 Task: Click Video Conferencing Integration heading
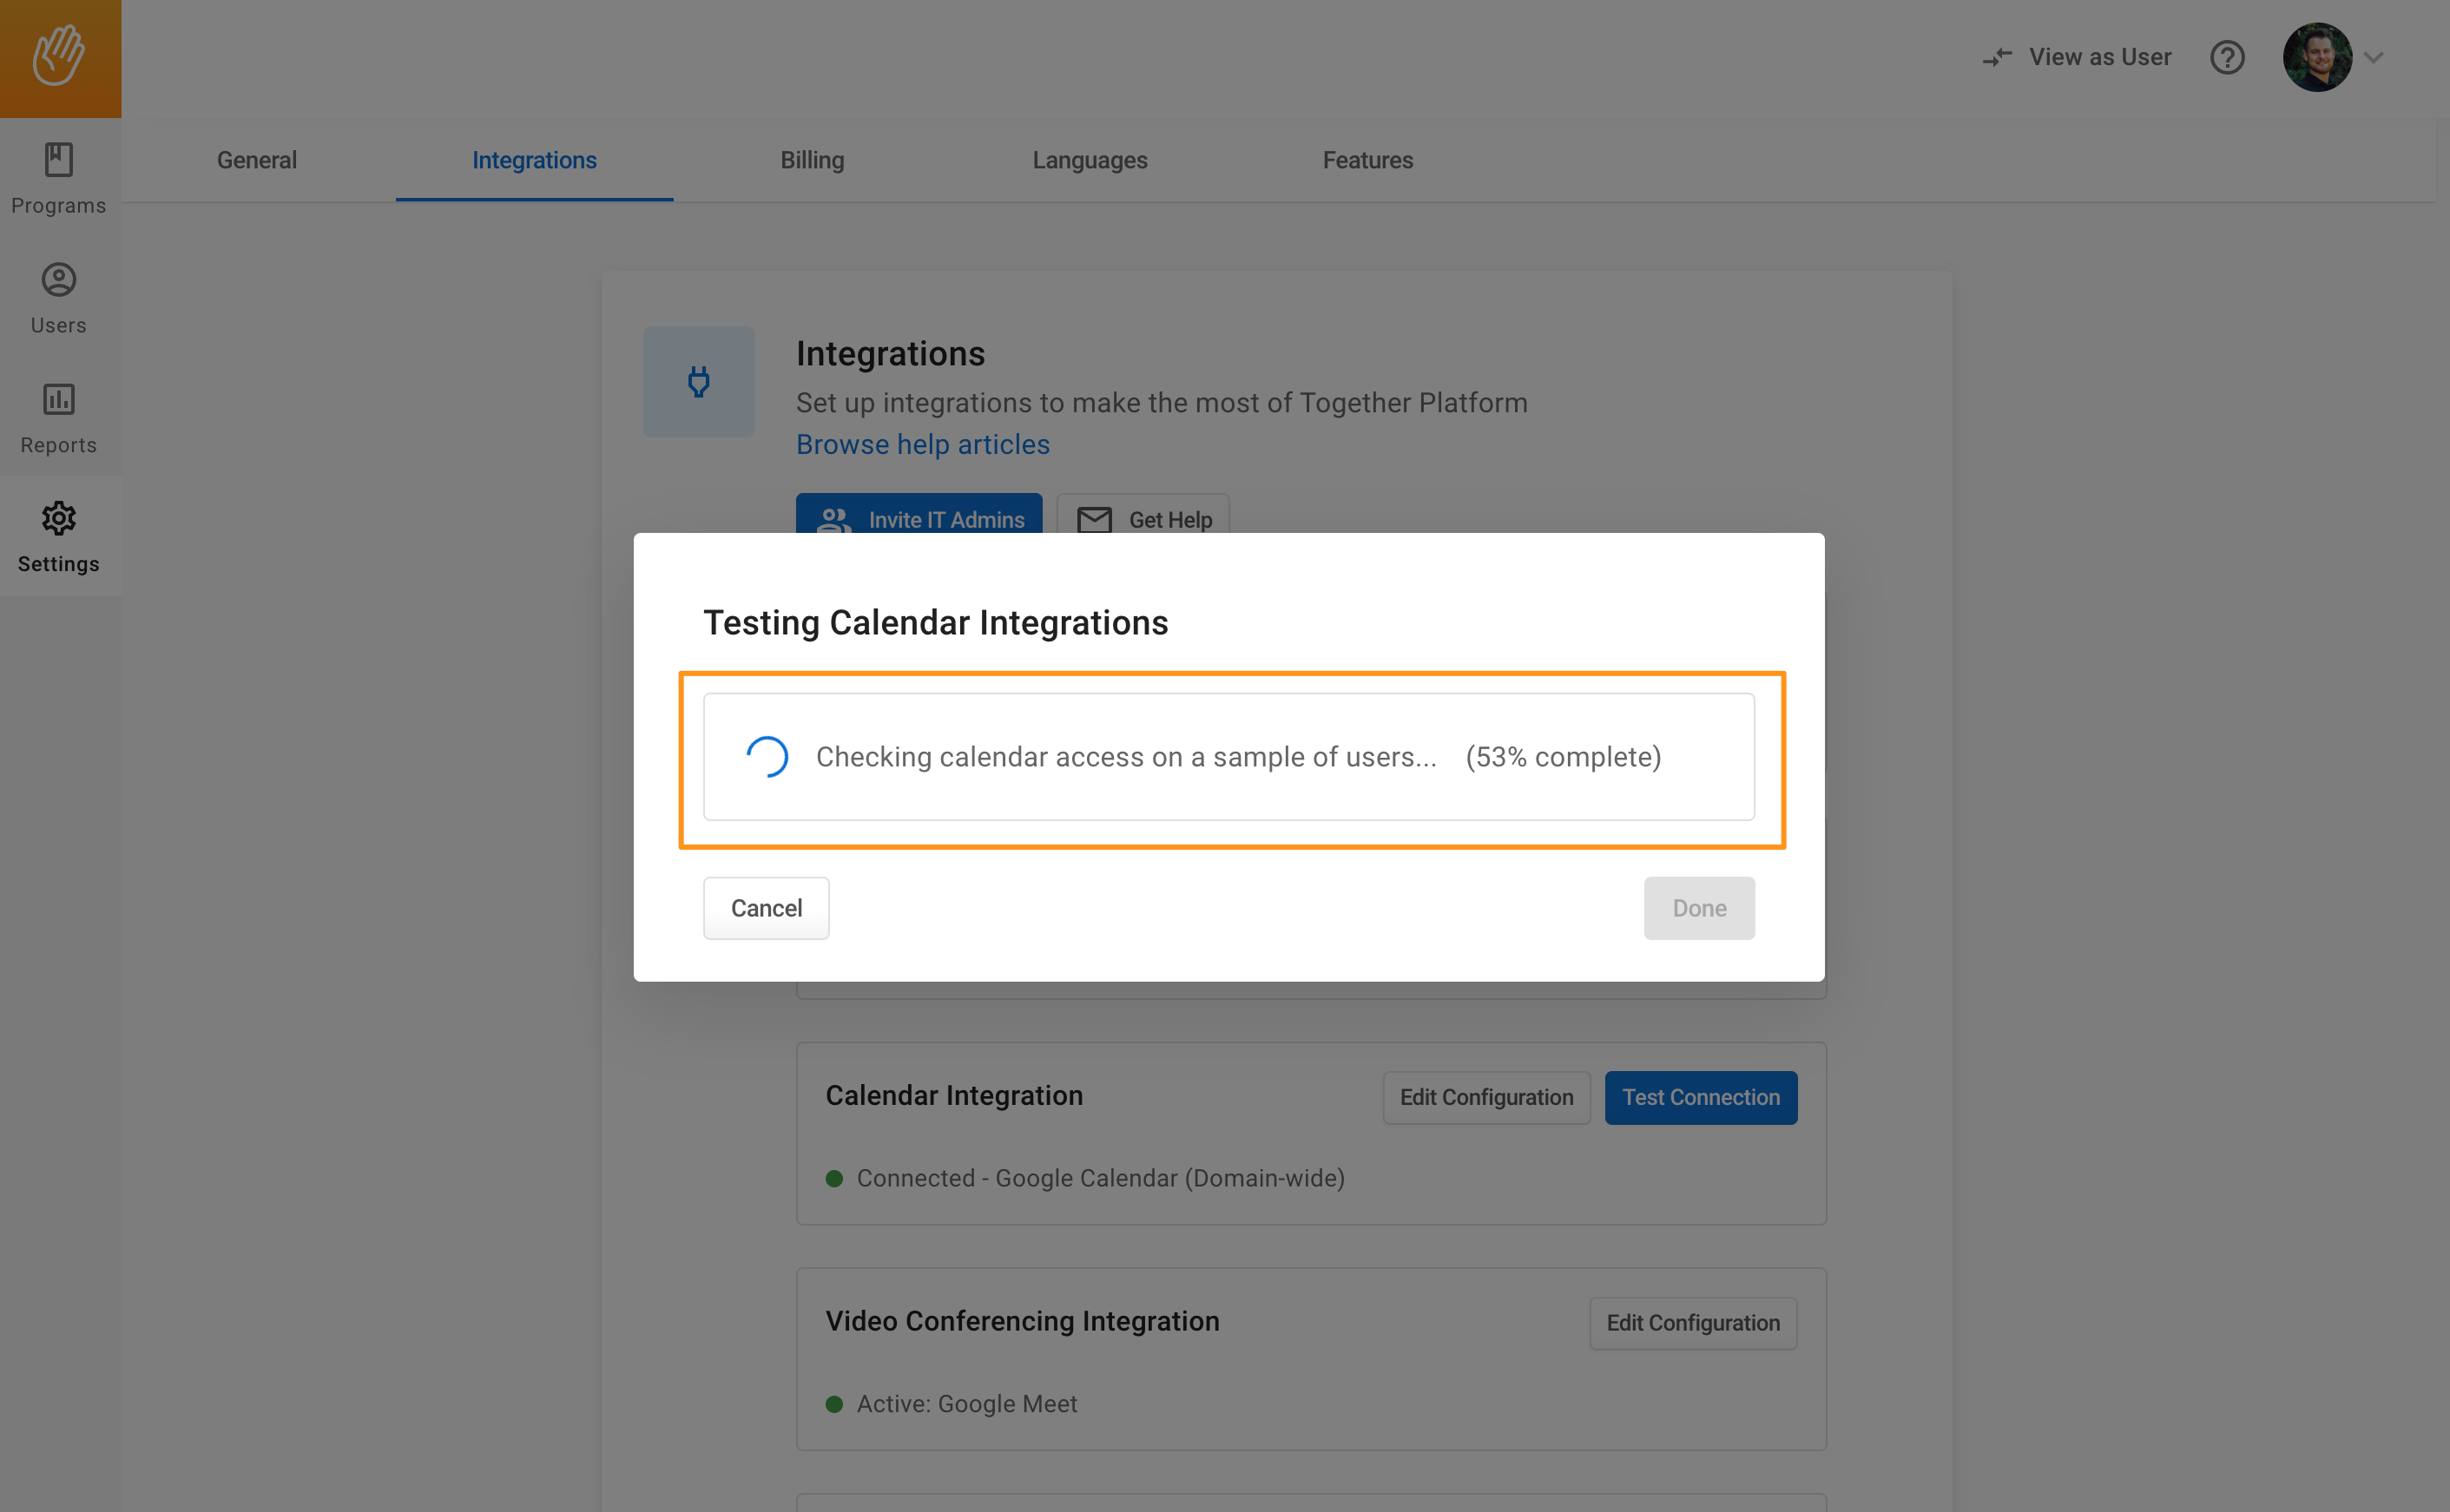(1022, 1321)
